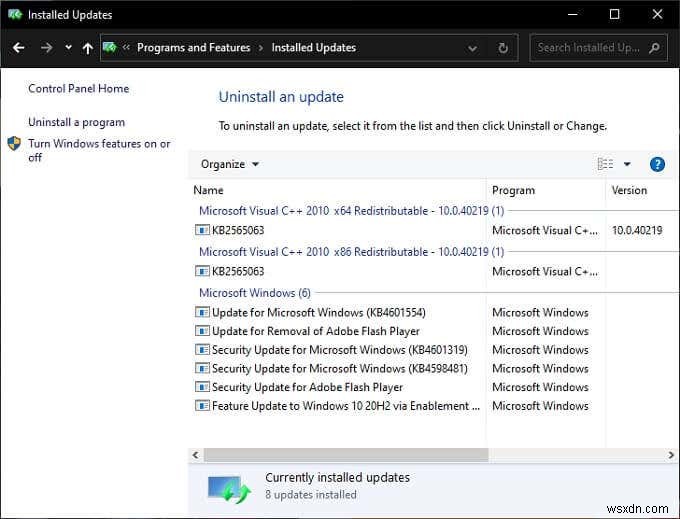Collapse the Visual C++ 2010 x86 group
Viewport: 680px width, 519px height.
pos(351,252)
